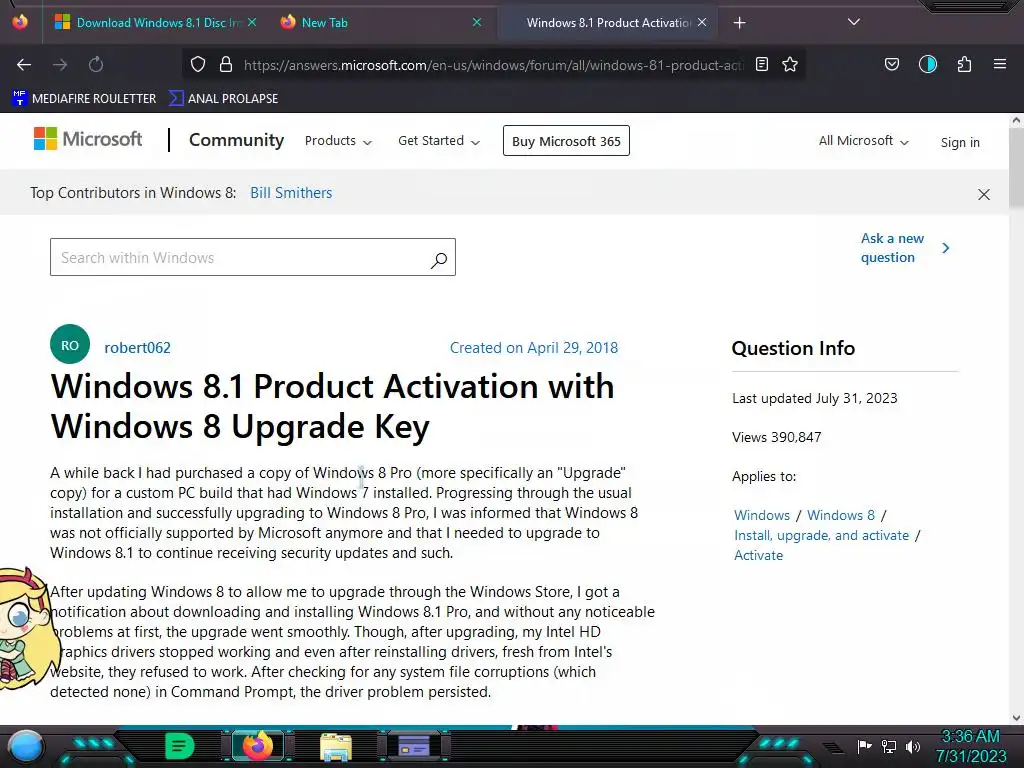1024x768 pixels.
Task: Open the Activate category link
Action: (758, 556)
